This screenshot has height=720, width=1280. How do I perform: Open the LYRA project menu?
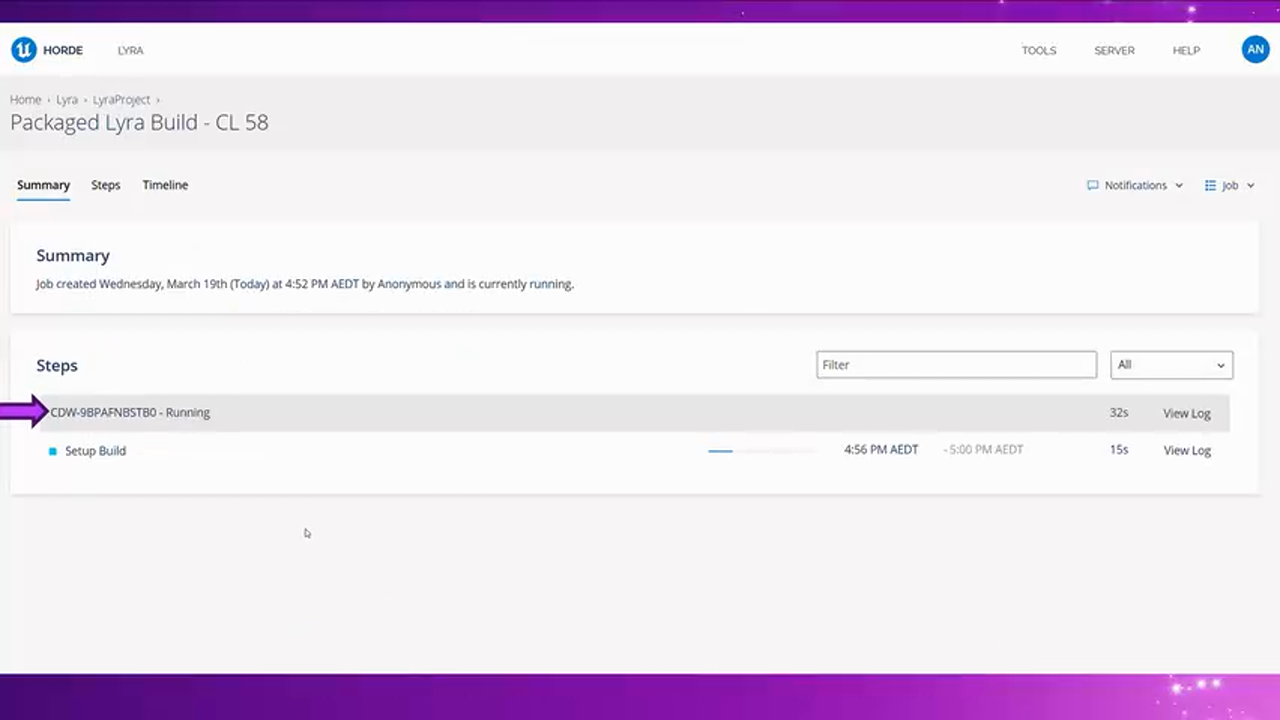pyautogui.click(x=130, y=50)
